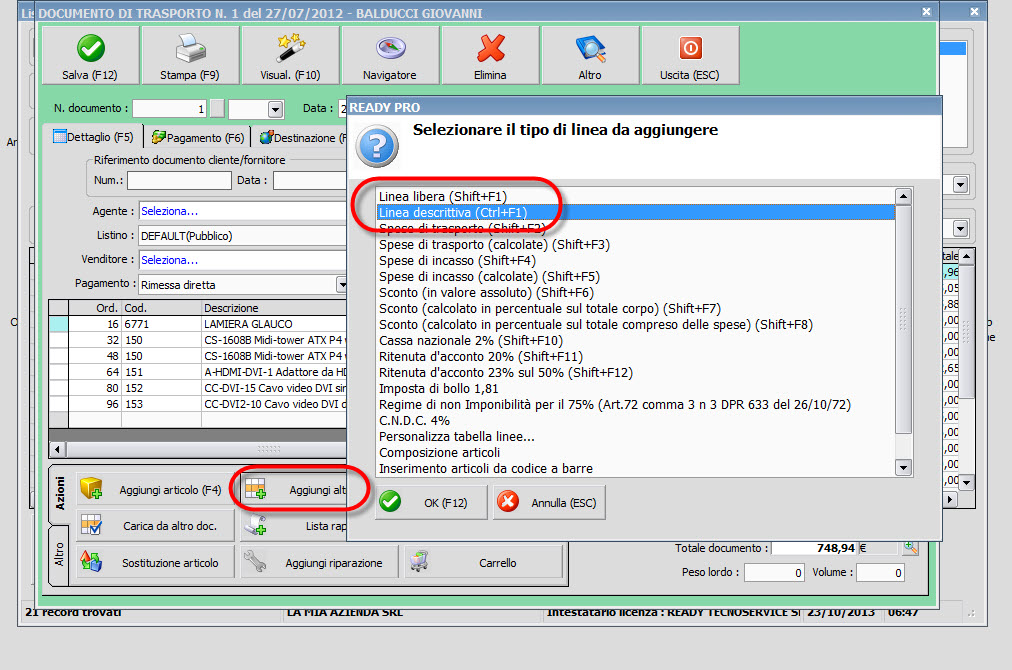Select C.N.D.C. 4% entry
The width and height of the screenshot is (1012, 670).
click(636, 420)
